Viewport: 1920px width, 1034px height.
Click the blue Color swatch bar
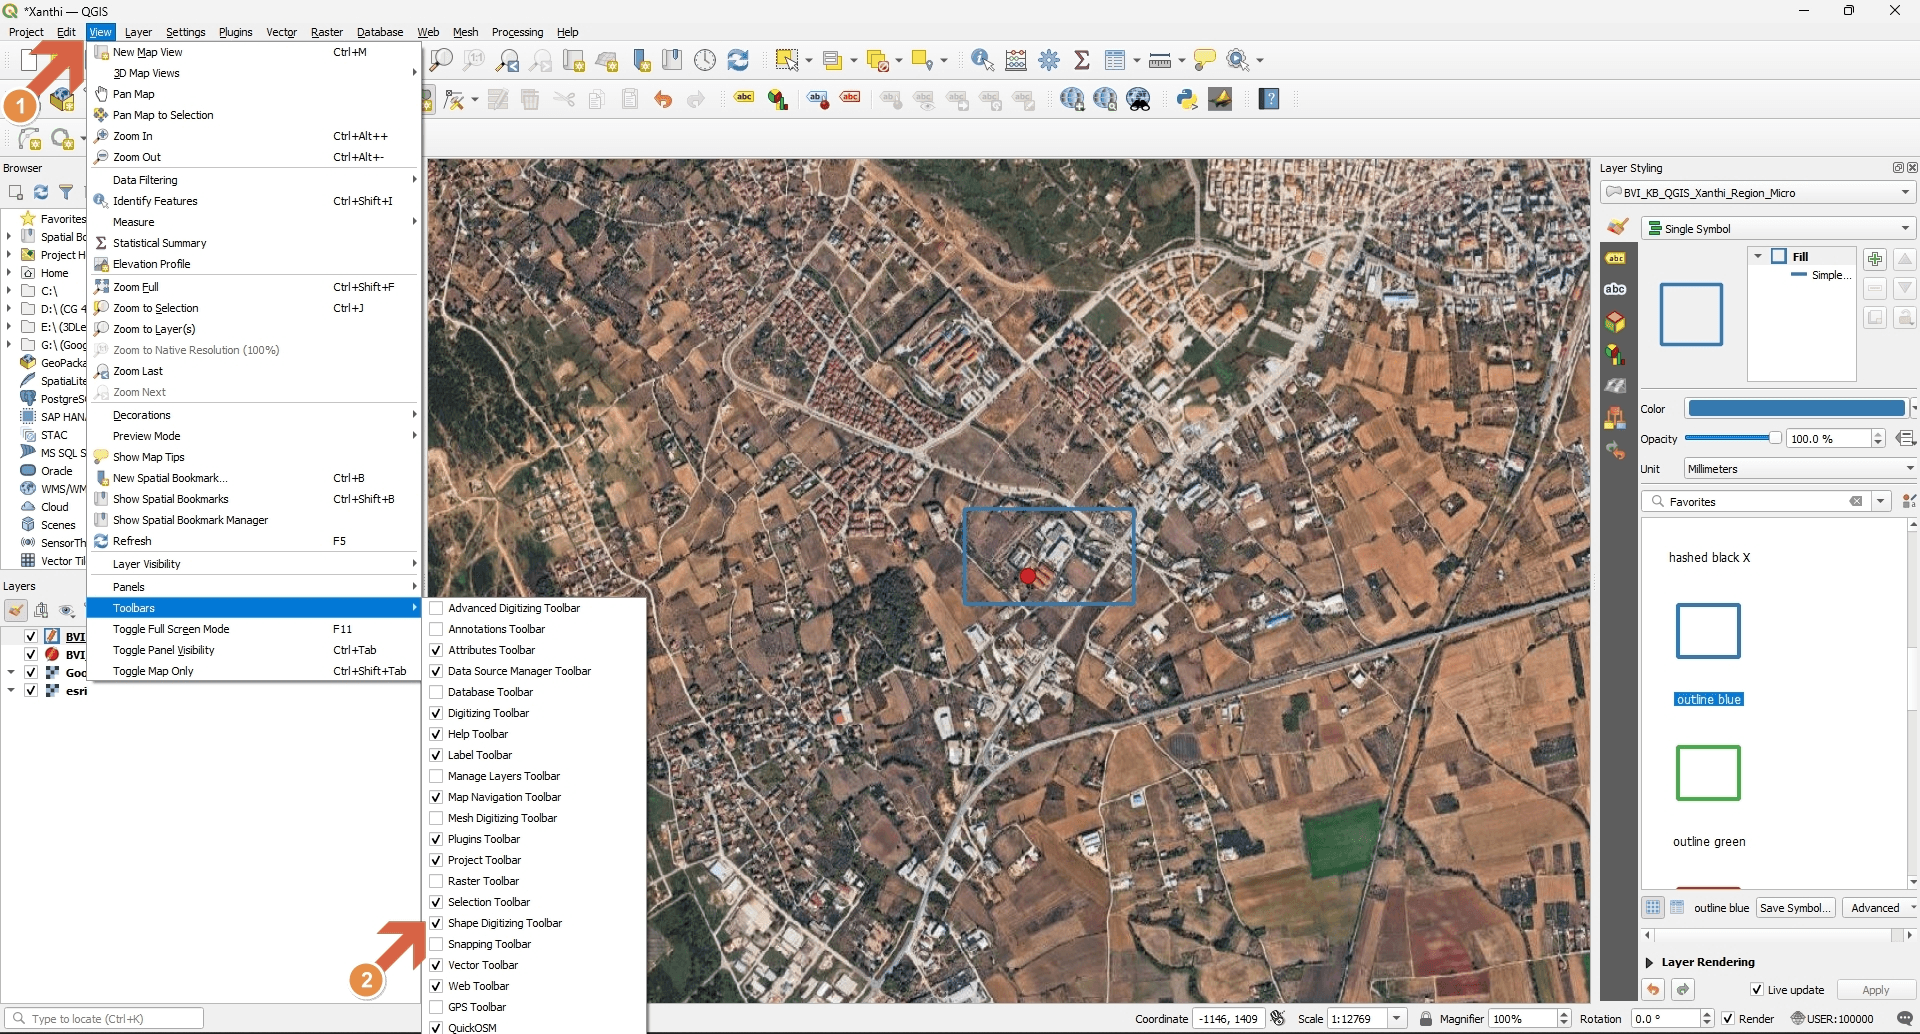pos(1796,408)
